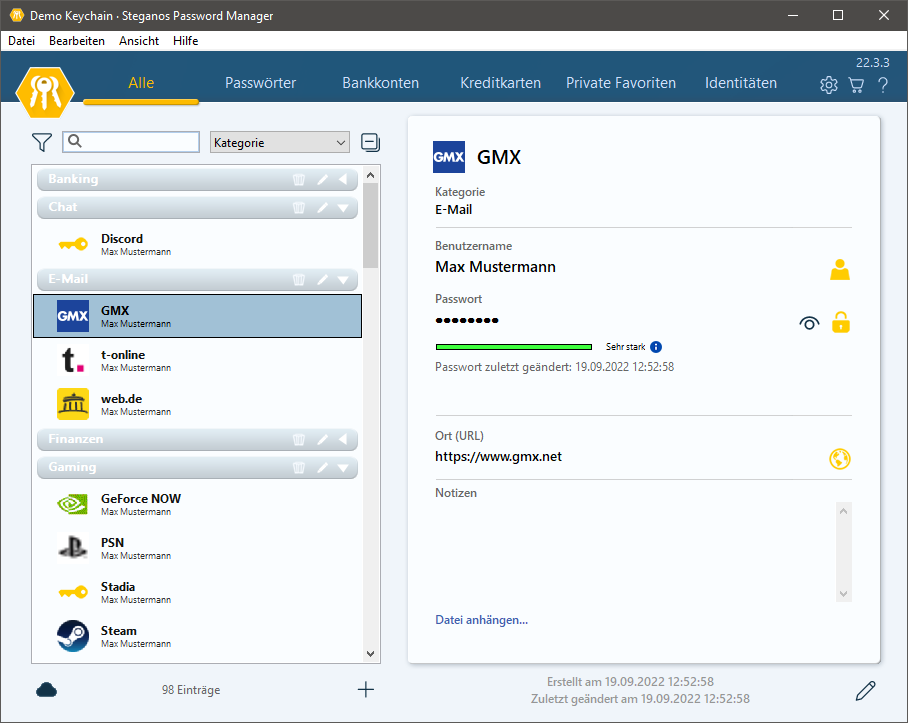Screen dimensions: 908x723
Task: Open the Datei menu
Action: (21, 41)
